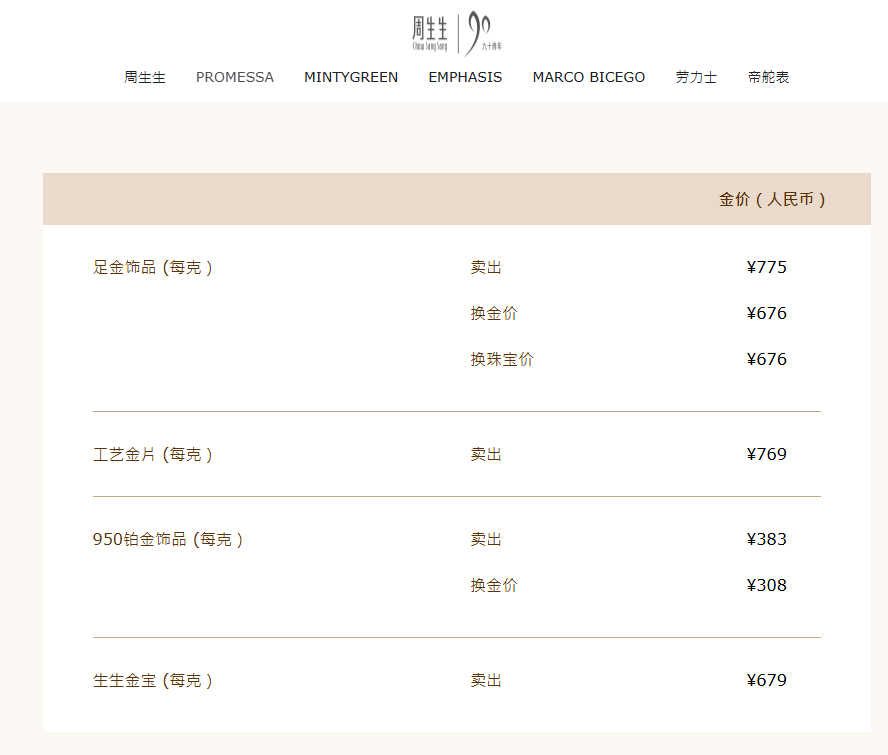The height and width of the screenshot is (755, 888).
Task: Select the 生生金宝 (每克) row label
Action: point(152,680)
